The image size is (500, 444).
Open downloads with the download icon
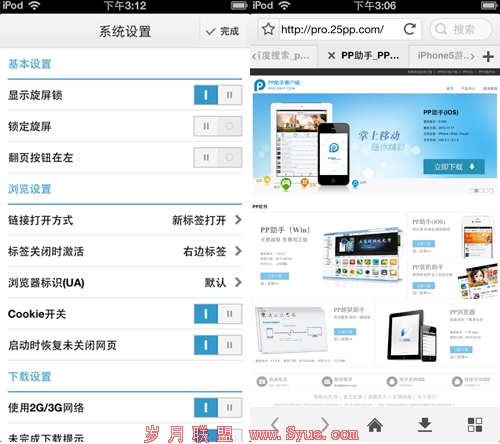point(425,425)
